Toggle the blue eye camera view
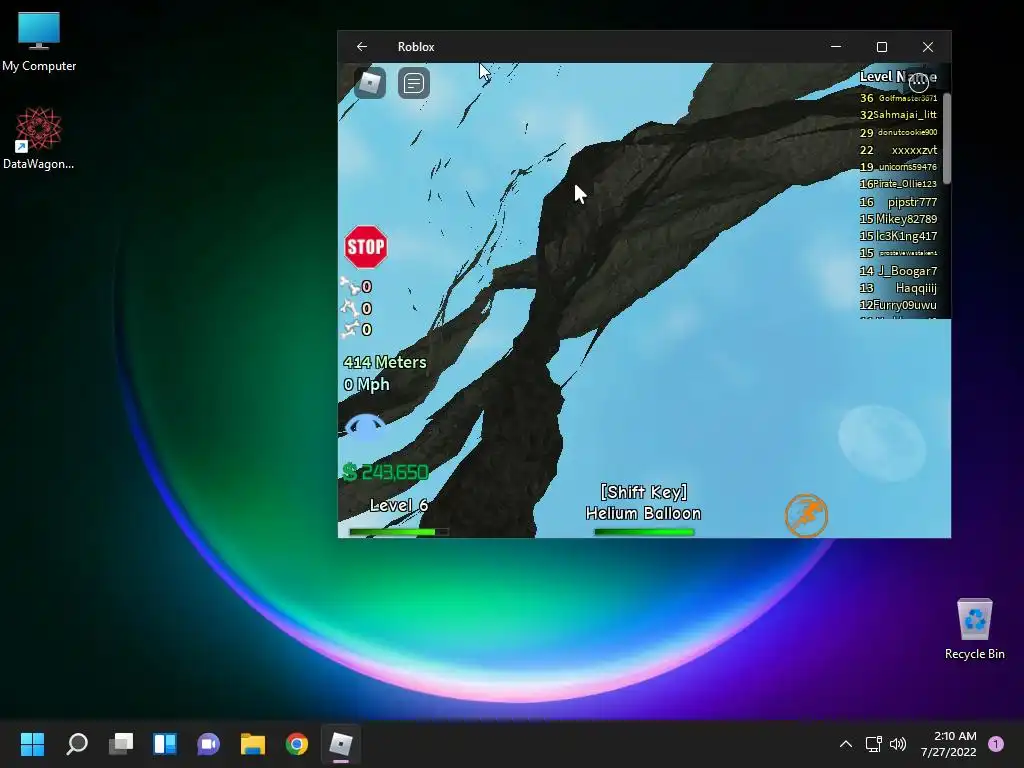1024x768 pixels. point(364,427)
